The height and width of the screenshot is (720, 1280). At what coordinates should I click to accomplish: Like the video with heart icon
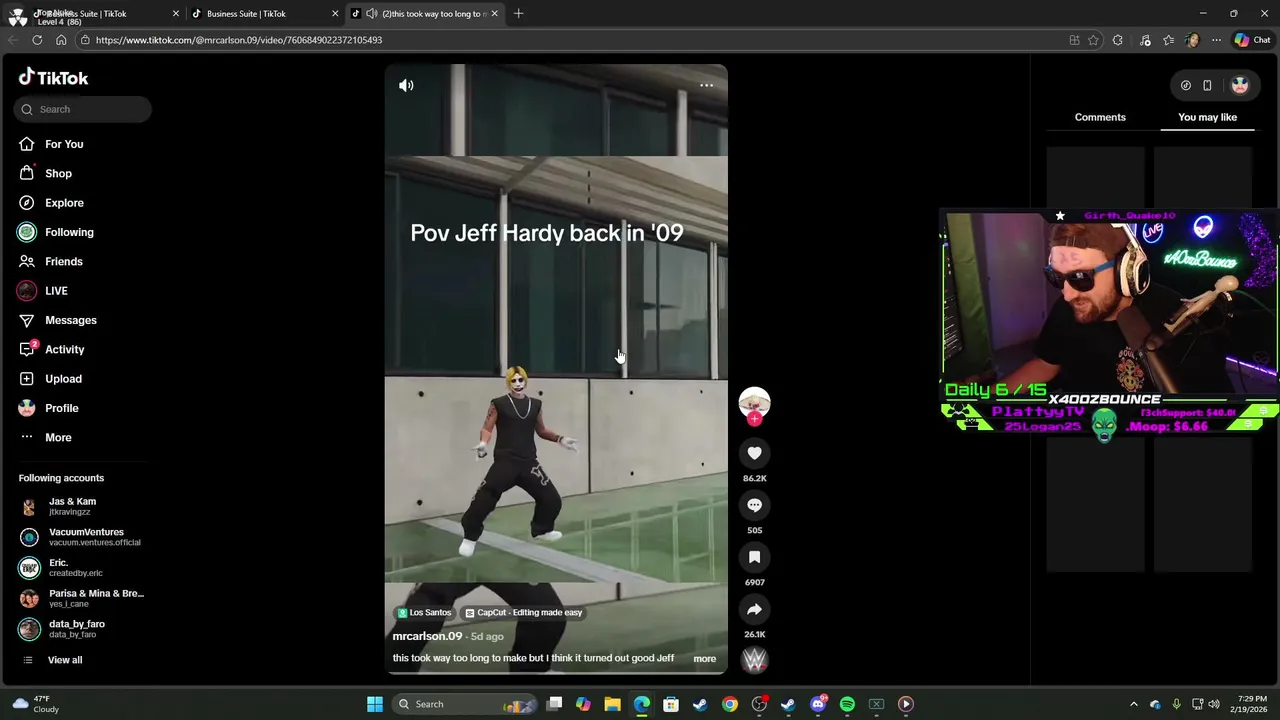tap(754, 453)
